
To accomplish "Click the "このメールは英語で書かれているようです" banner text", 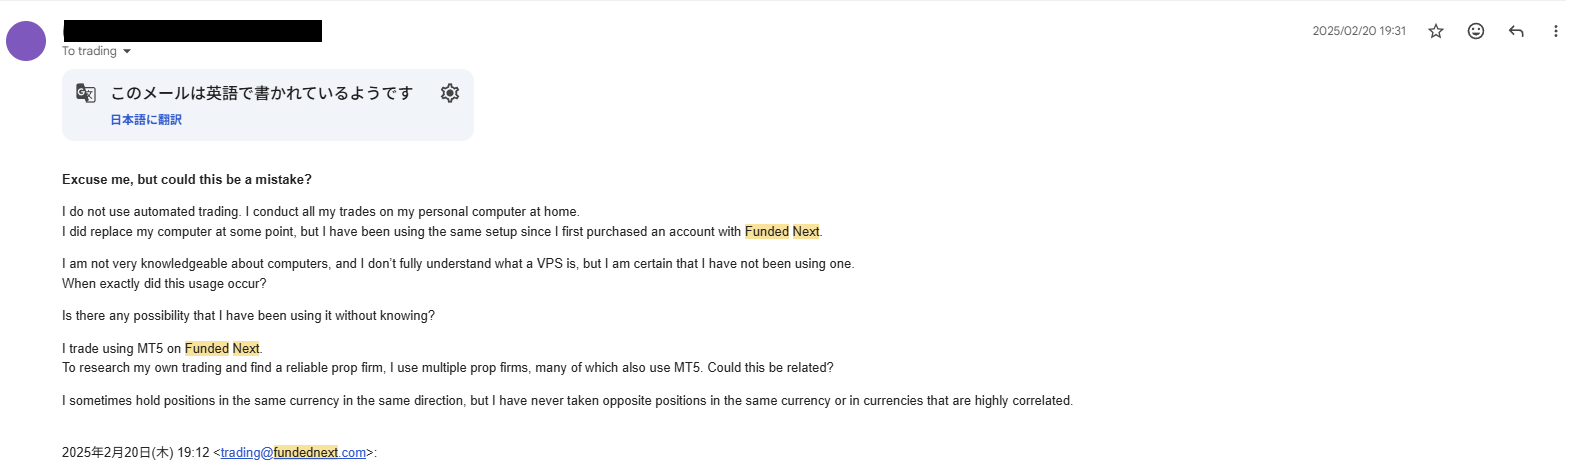I will click(x=261, y=93).
